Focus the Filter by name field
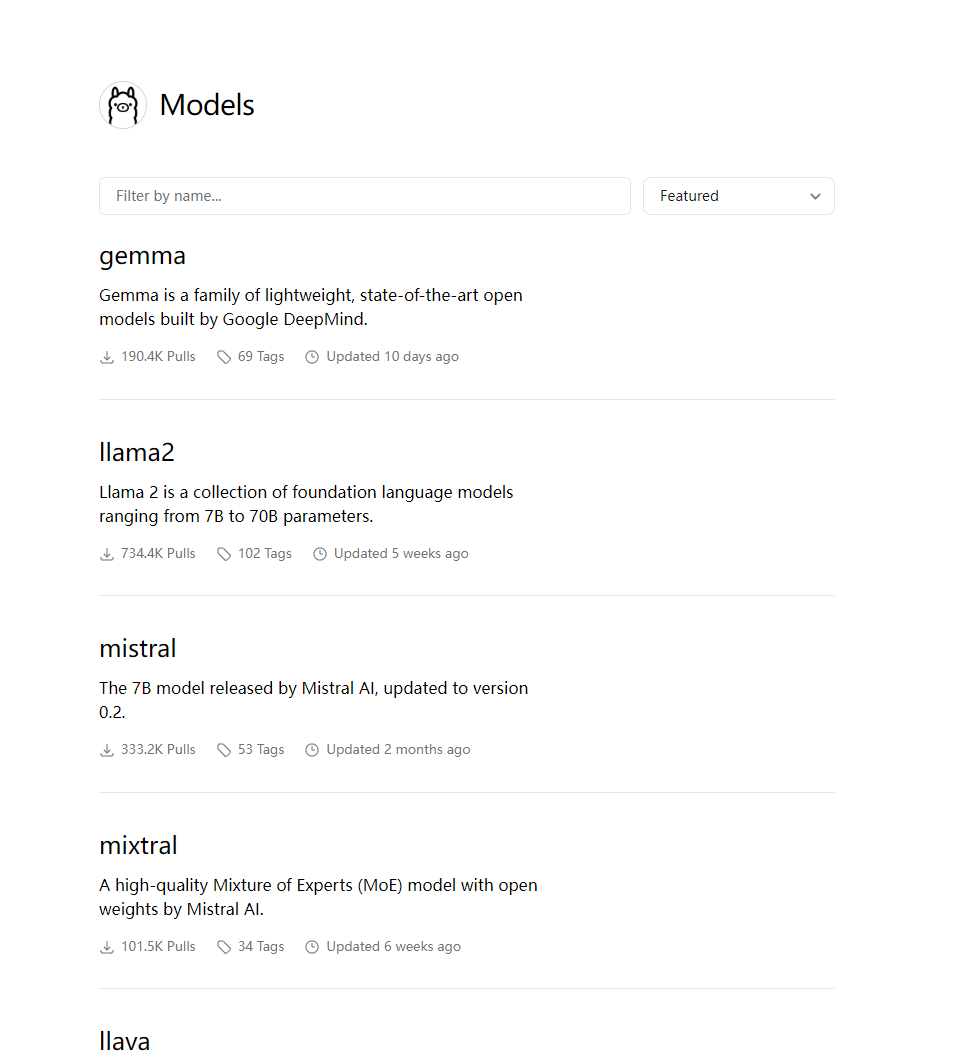The image size is (976, 1060). (x=364, y=196)
